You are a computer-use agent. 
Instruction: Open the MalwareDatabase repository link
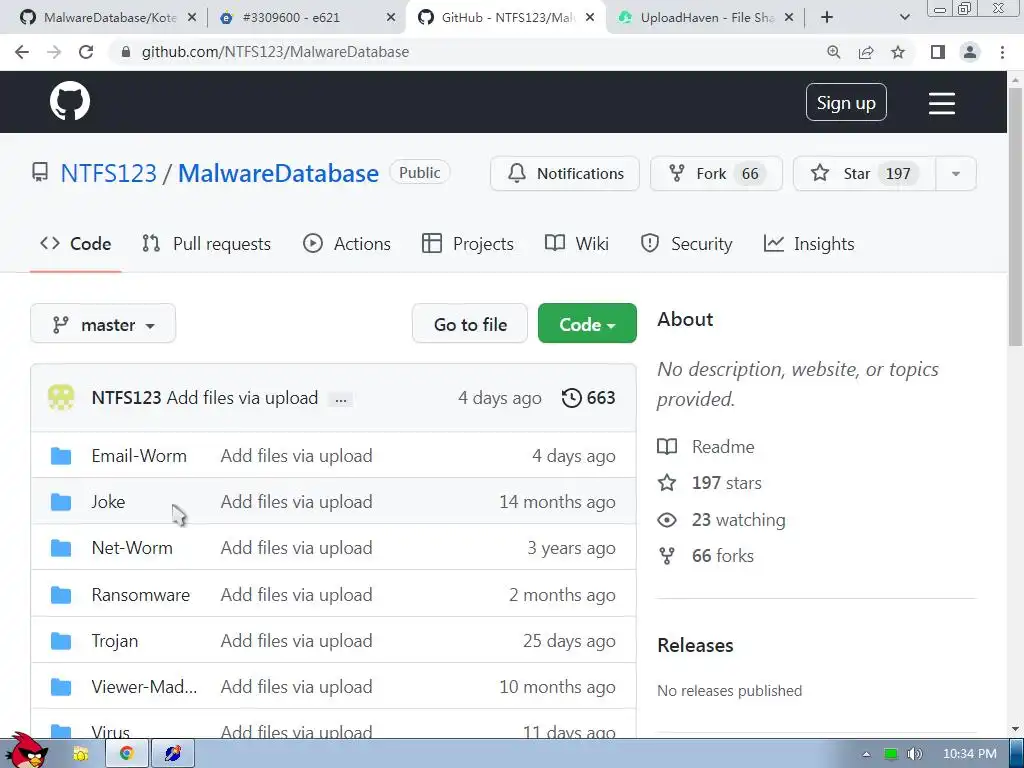point(278,174)
